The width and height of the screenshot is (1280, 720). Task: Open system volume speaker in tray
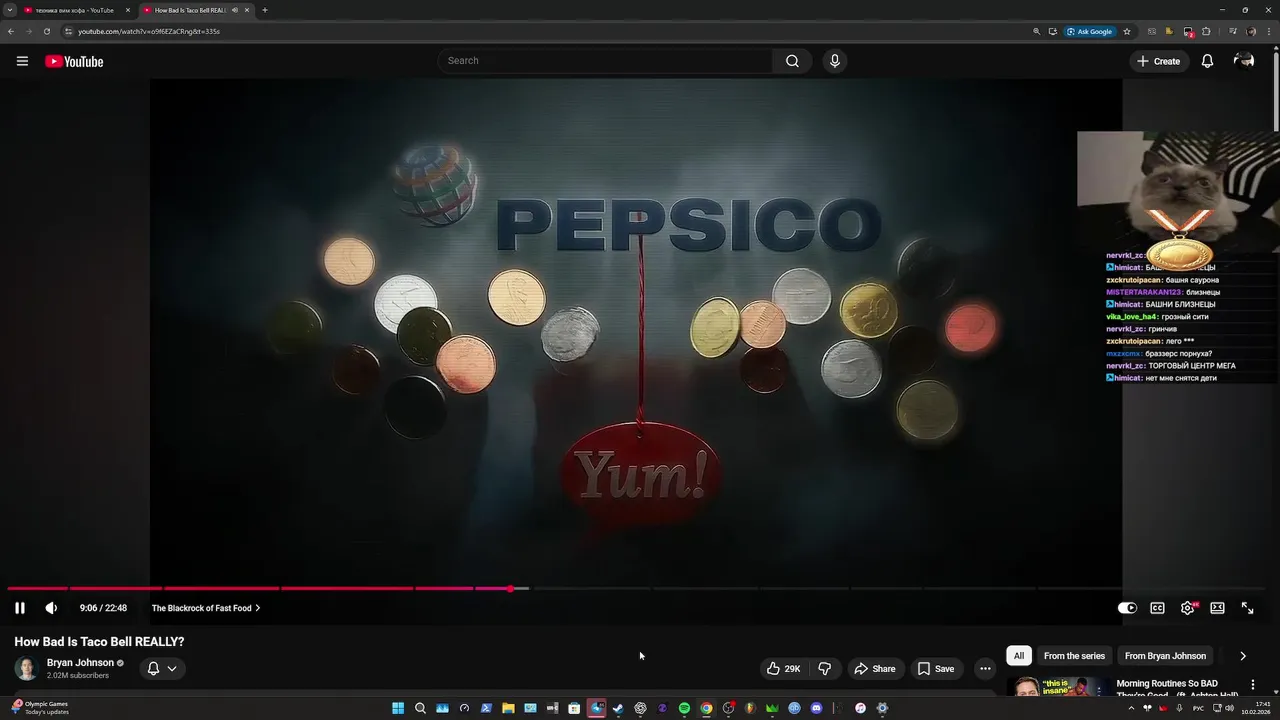[1229, 708]
